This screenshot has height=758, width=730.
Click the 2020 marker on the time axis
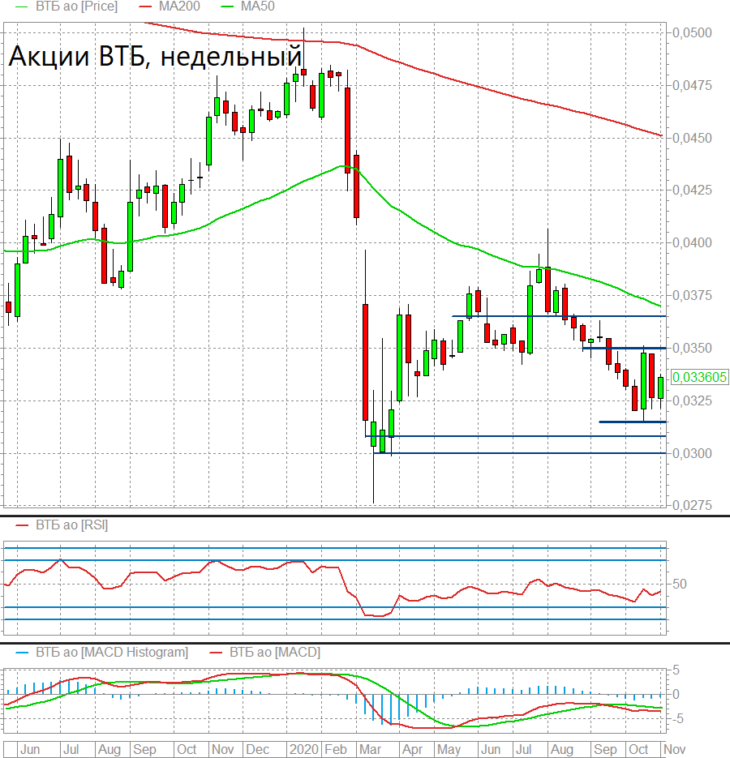pyautogui.click(x=303, y=749)
